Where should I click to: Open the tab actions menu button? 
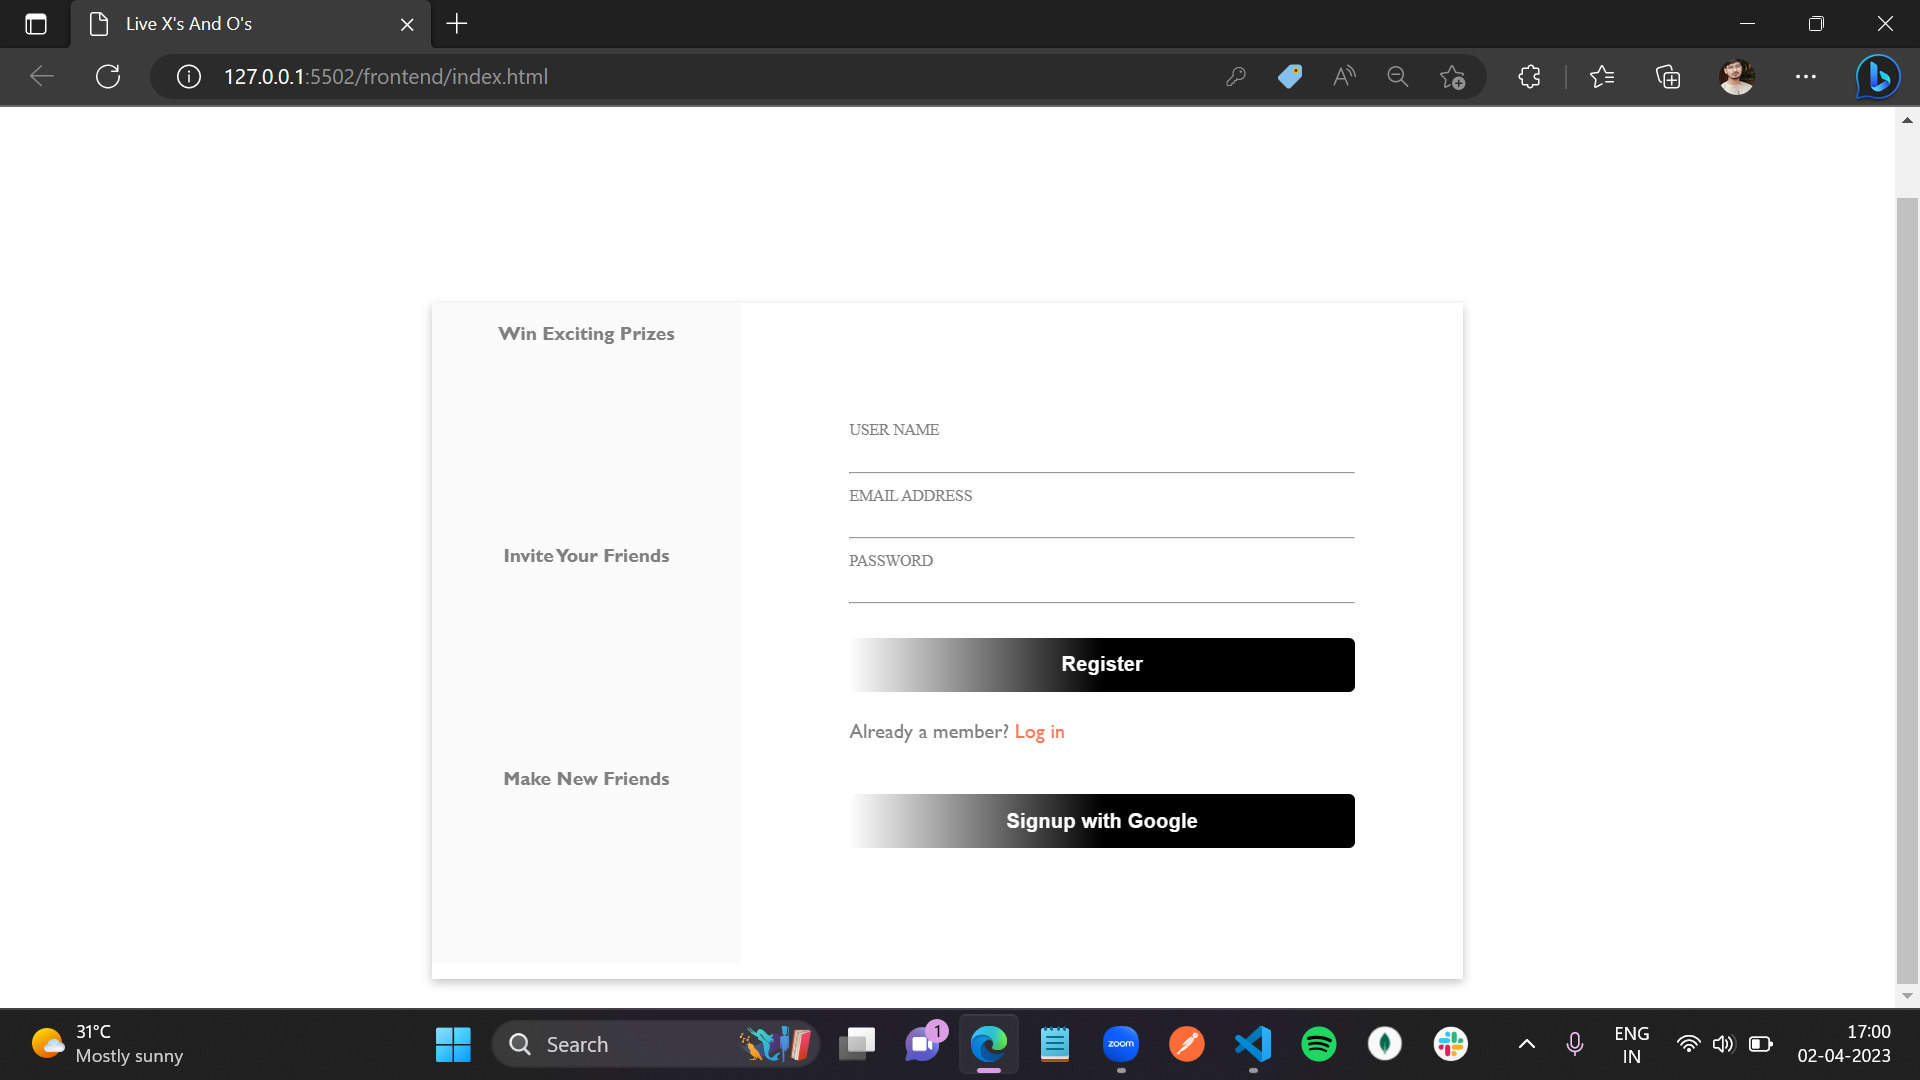(x=36, y=24)
